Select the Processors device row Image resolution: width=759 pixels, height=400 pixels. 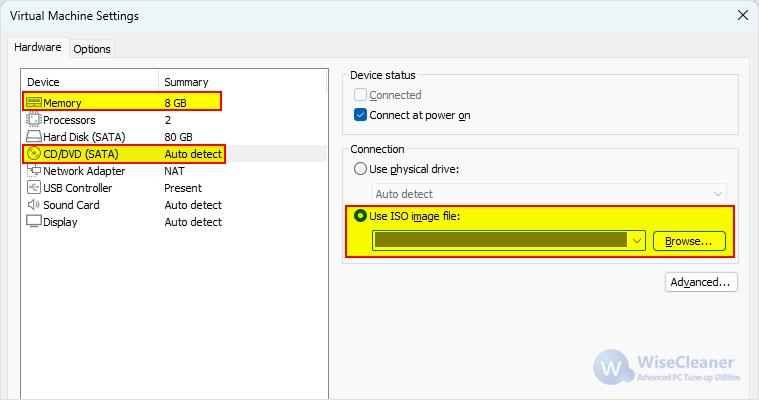(x=174, y=120)
